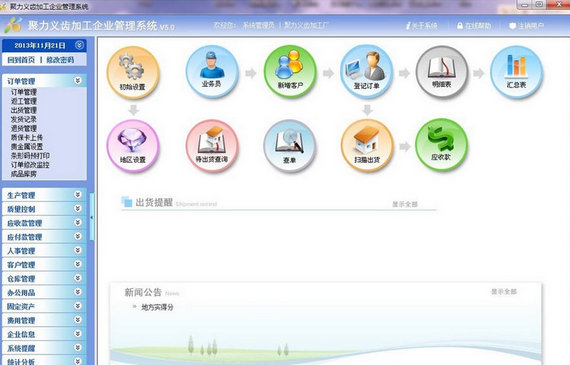The height and width of the screenshot is (365, 570).
Task: Expand the 应收款管理 section
Action: 44,223
